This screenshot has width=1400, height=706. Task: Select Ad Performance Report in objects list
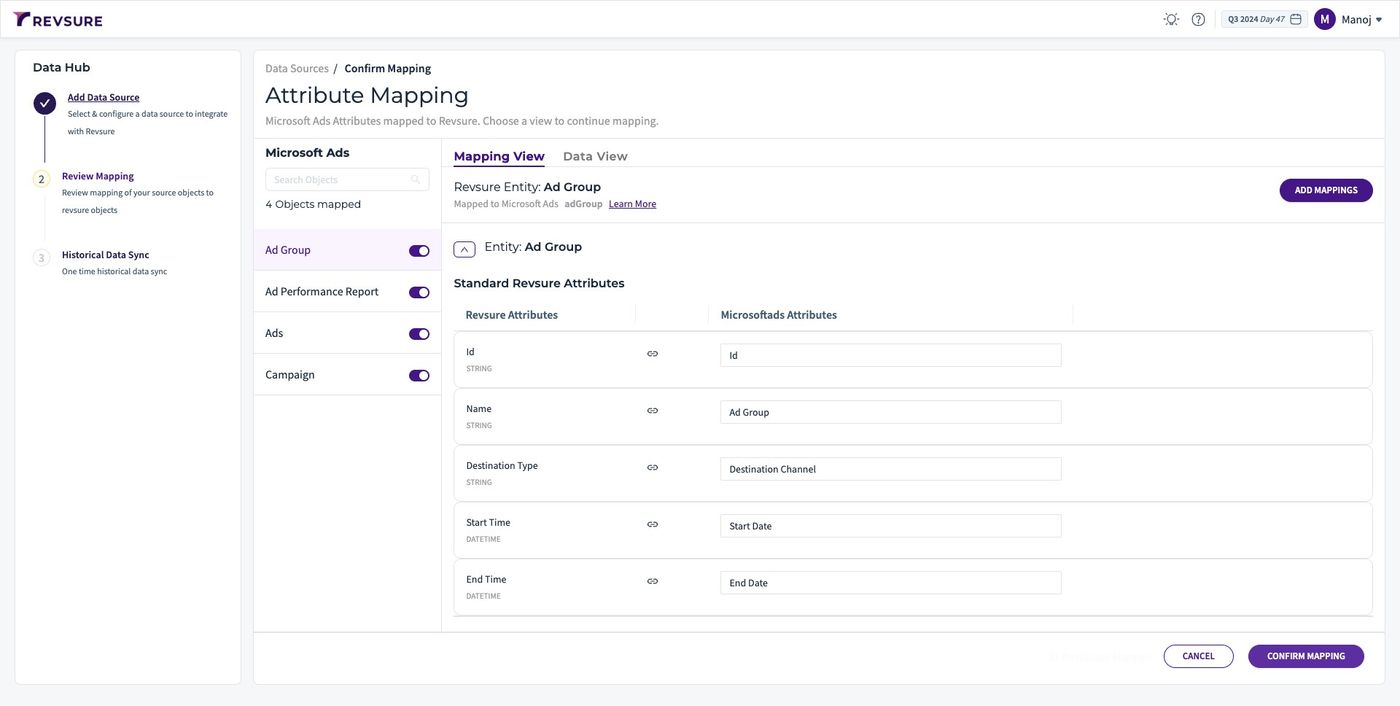click(x=347, y=292)
